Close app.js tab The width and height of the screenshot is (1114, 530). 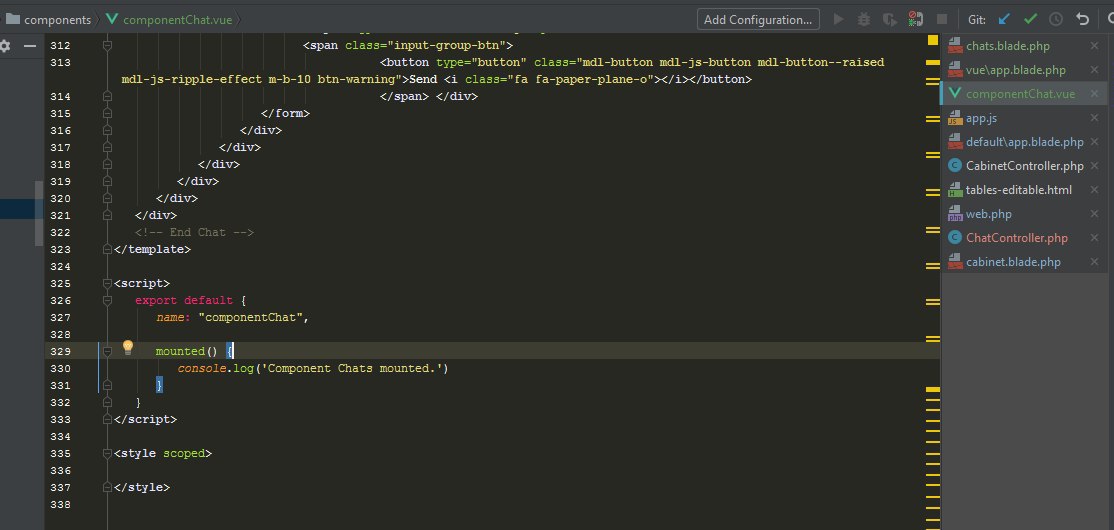1094,118
